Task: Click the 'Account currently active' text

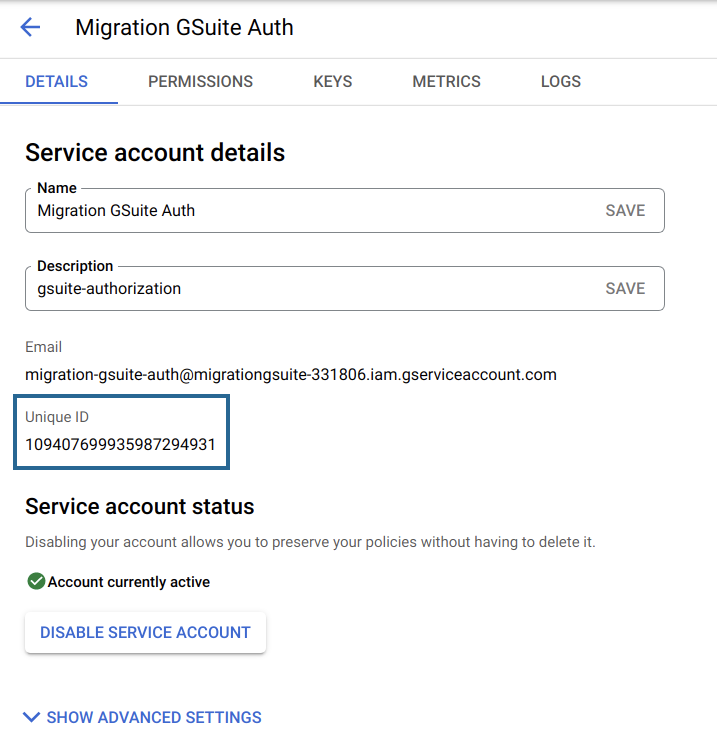Action: pyautogui.click(x=129, y=582)
